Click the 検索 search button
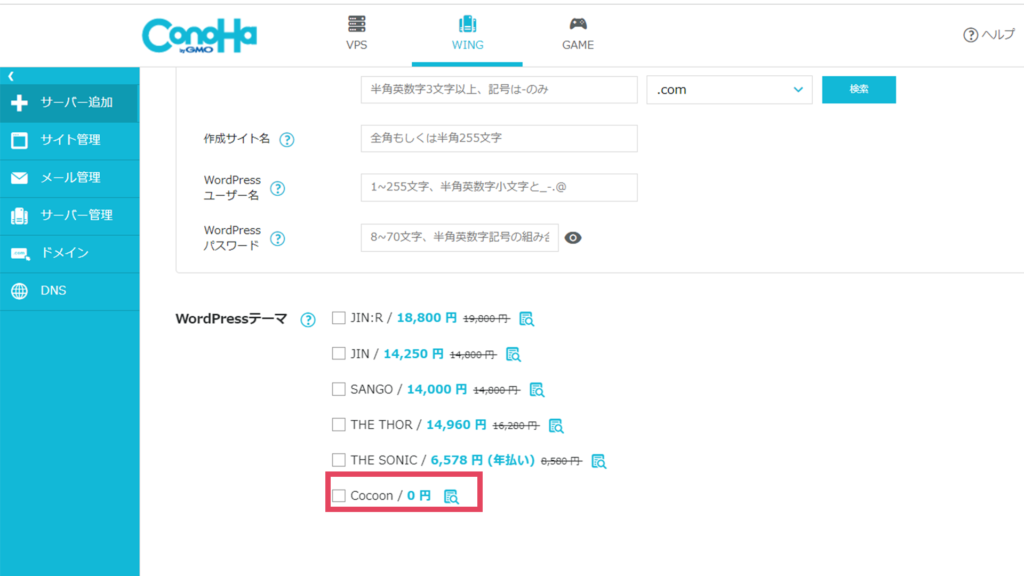 click(859, 89)
